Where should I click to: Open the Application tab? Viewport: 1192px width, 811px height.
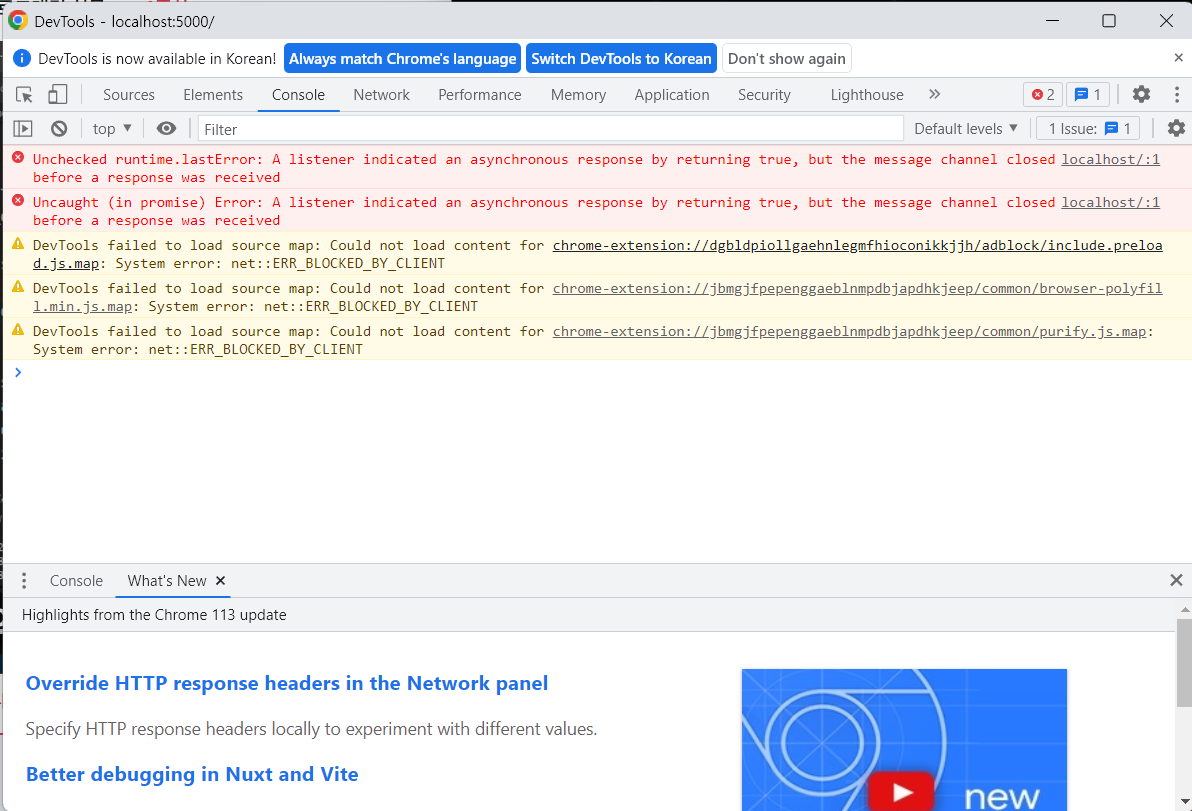(672, 95)
